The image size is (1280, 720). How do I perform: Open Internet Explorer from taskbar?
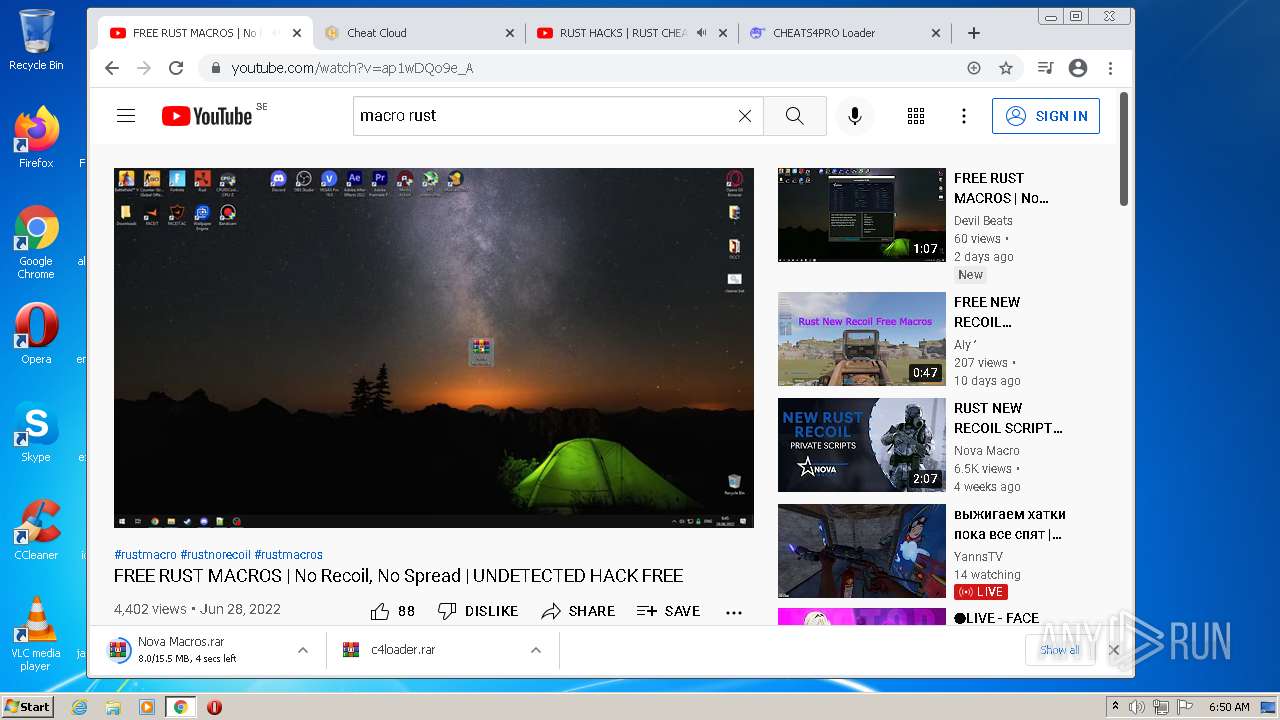tap(80, 707)
